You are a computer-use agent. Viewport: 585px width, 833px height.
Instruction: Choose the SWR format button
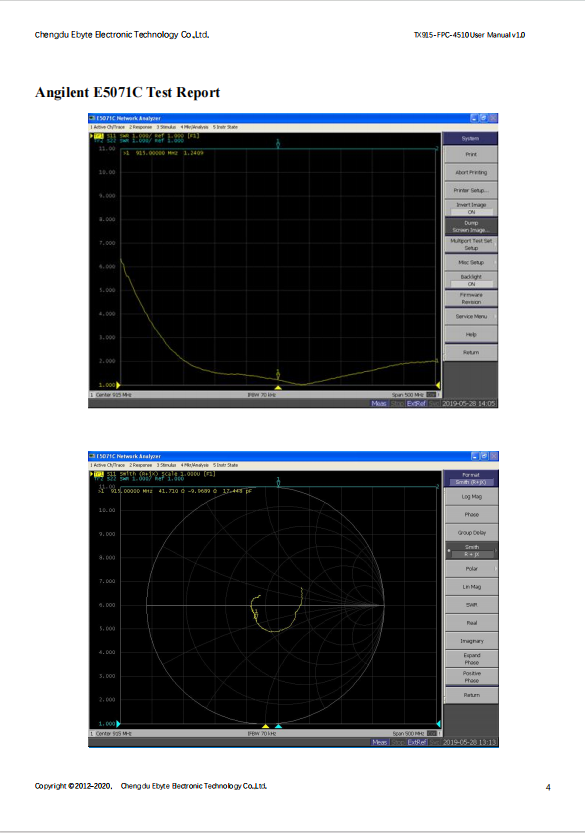(x=471, y=605)
